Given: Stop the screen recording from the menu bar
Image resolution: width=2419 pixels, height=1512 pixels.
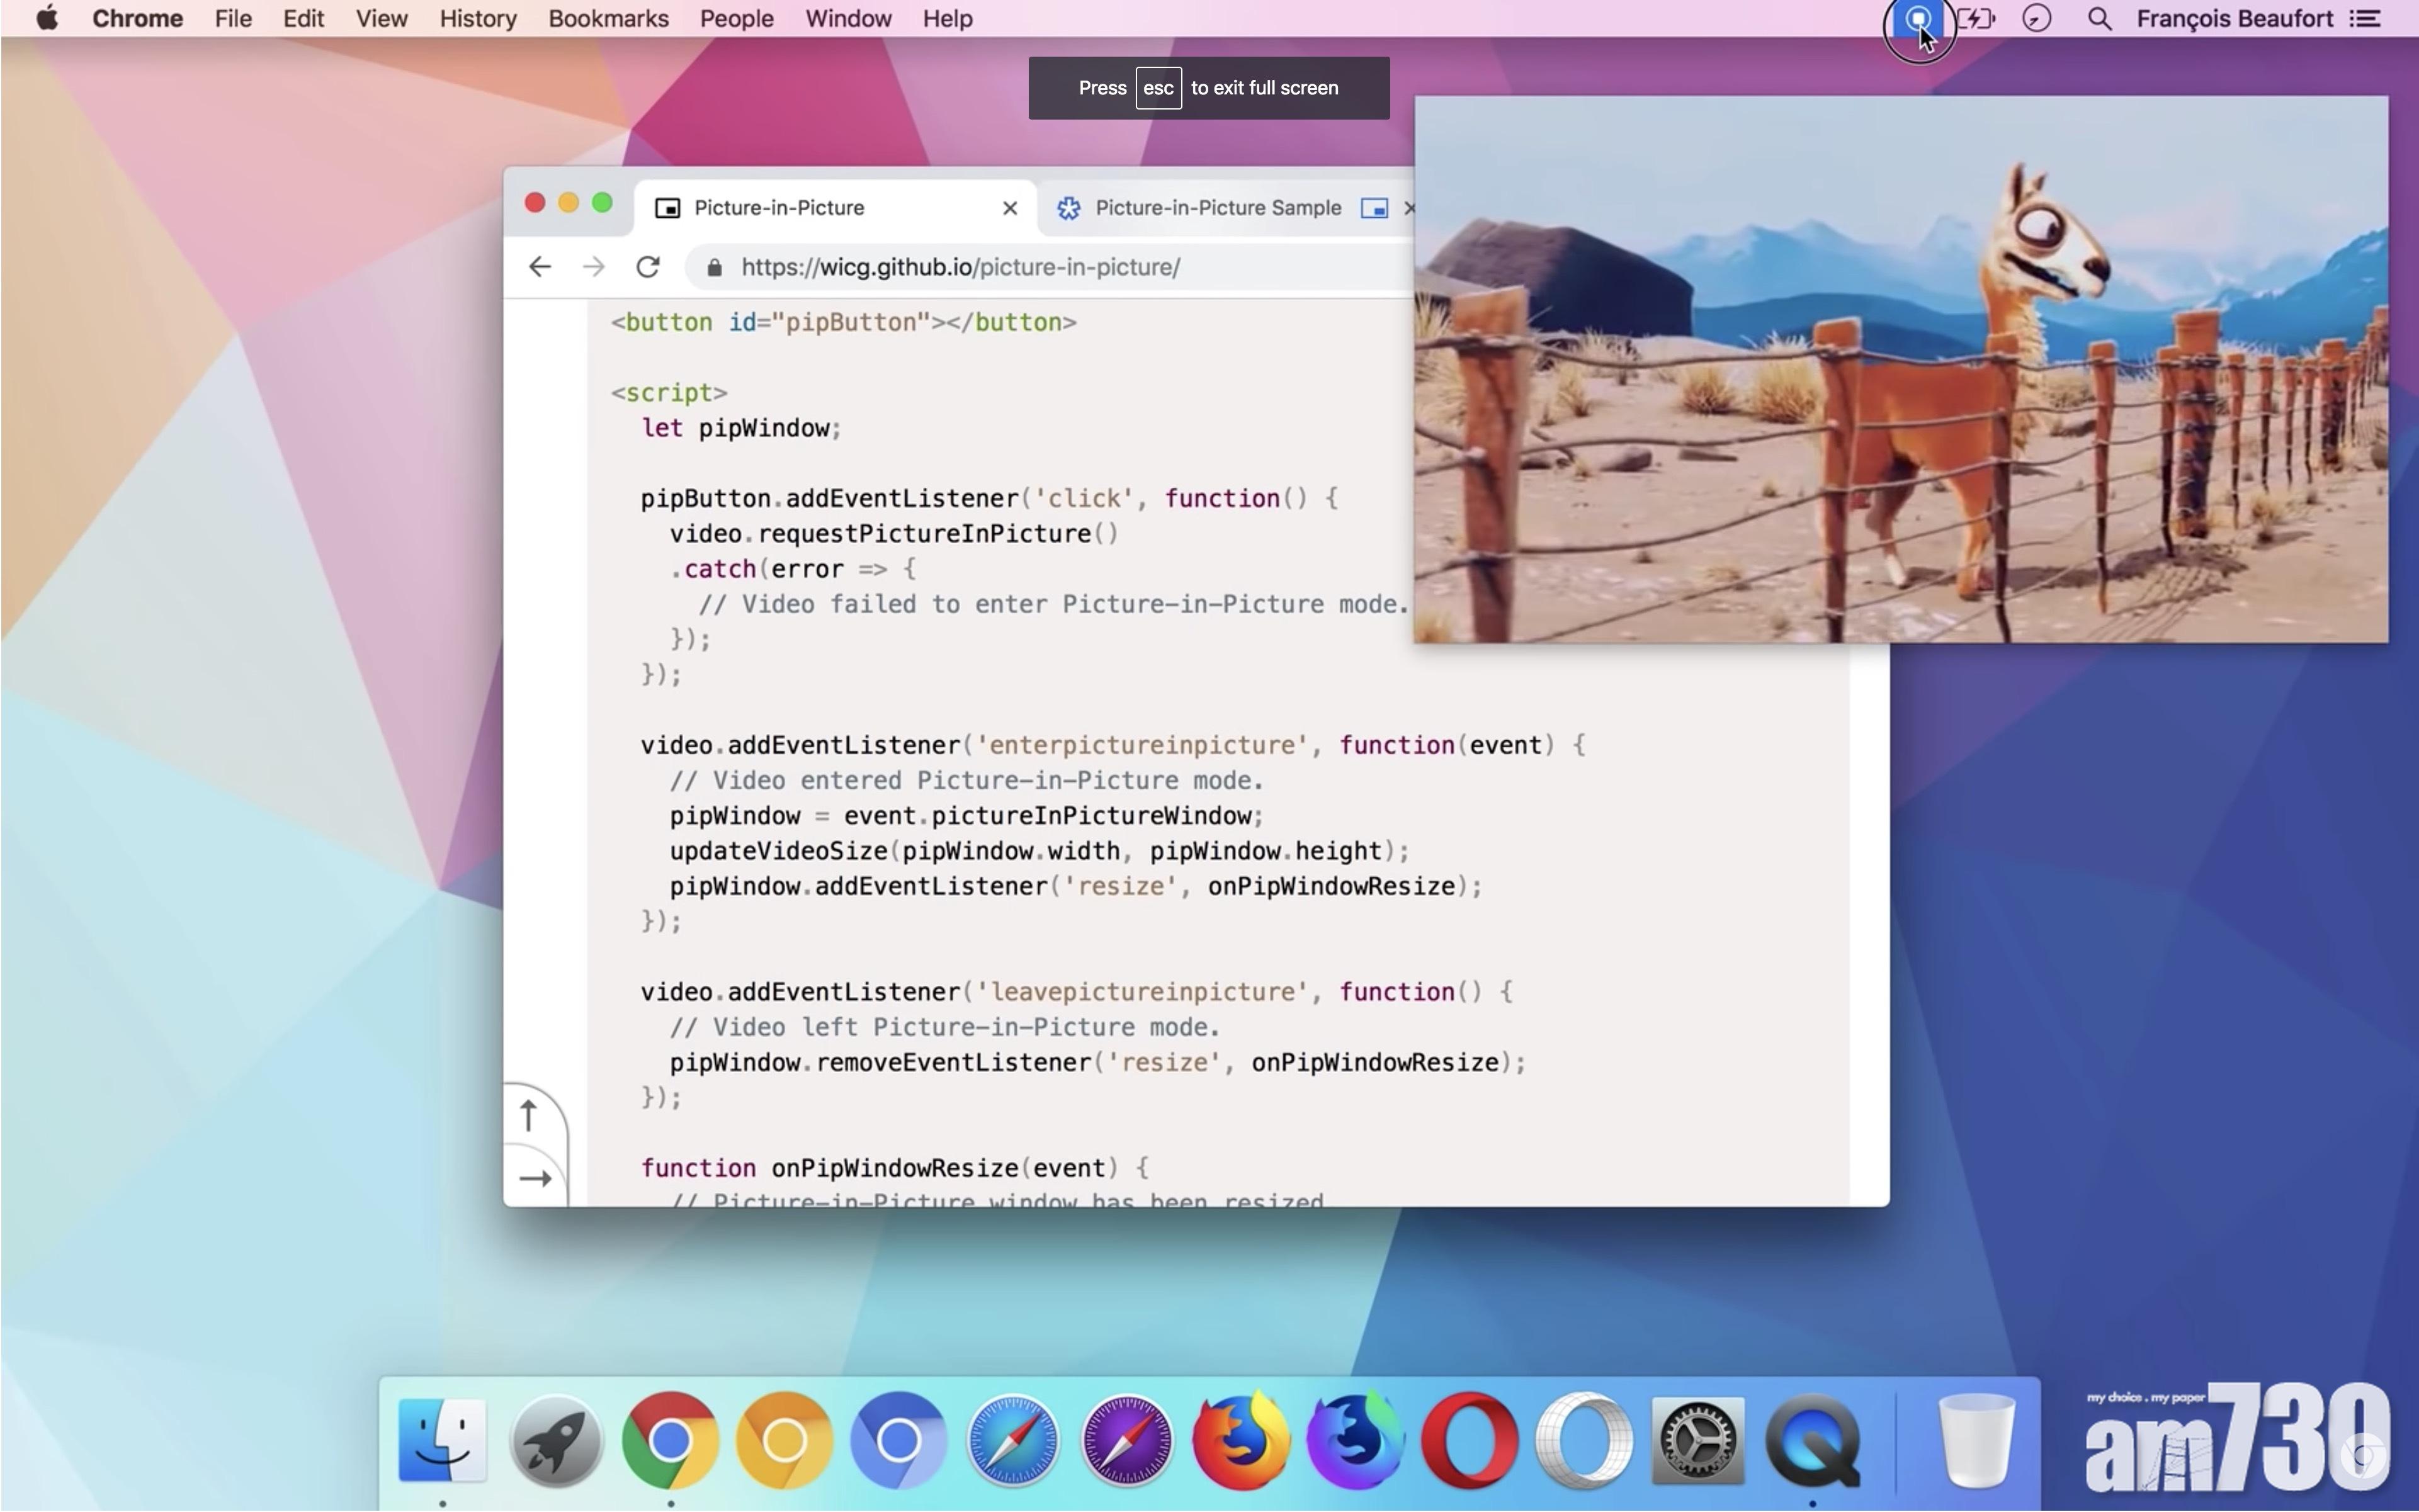Looking at the screenshot, I should [x=1918, y=18].
